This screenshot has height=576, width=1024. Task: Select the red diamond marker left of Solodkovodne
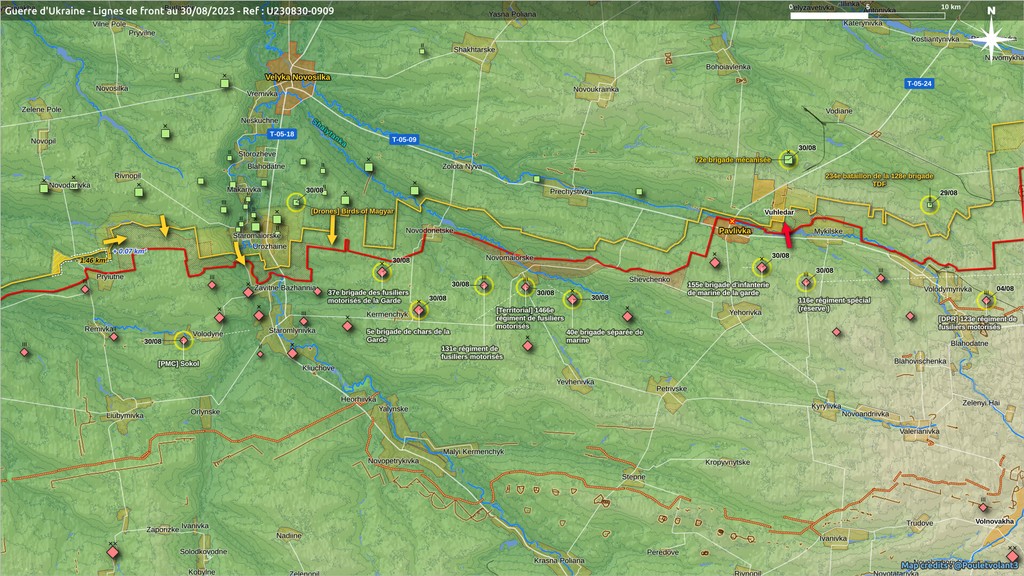point(113,552)
